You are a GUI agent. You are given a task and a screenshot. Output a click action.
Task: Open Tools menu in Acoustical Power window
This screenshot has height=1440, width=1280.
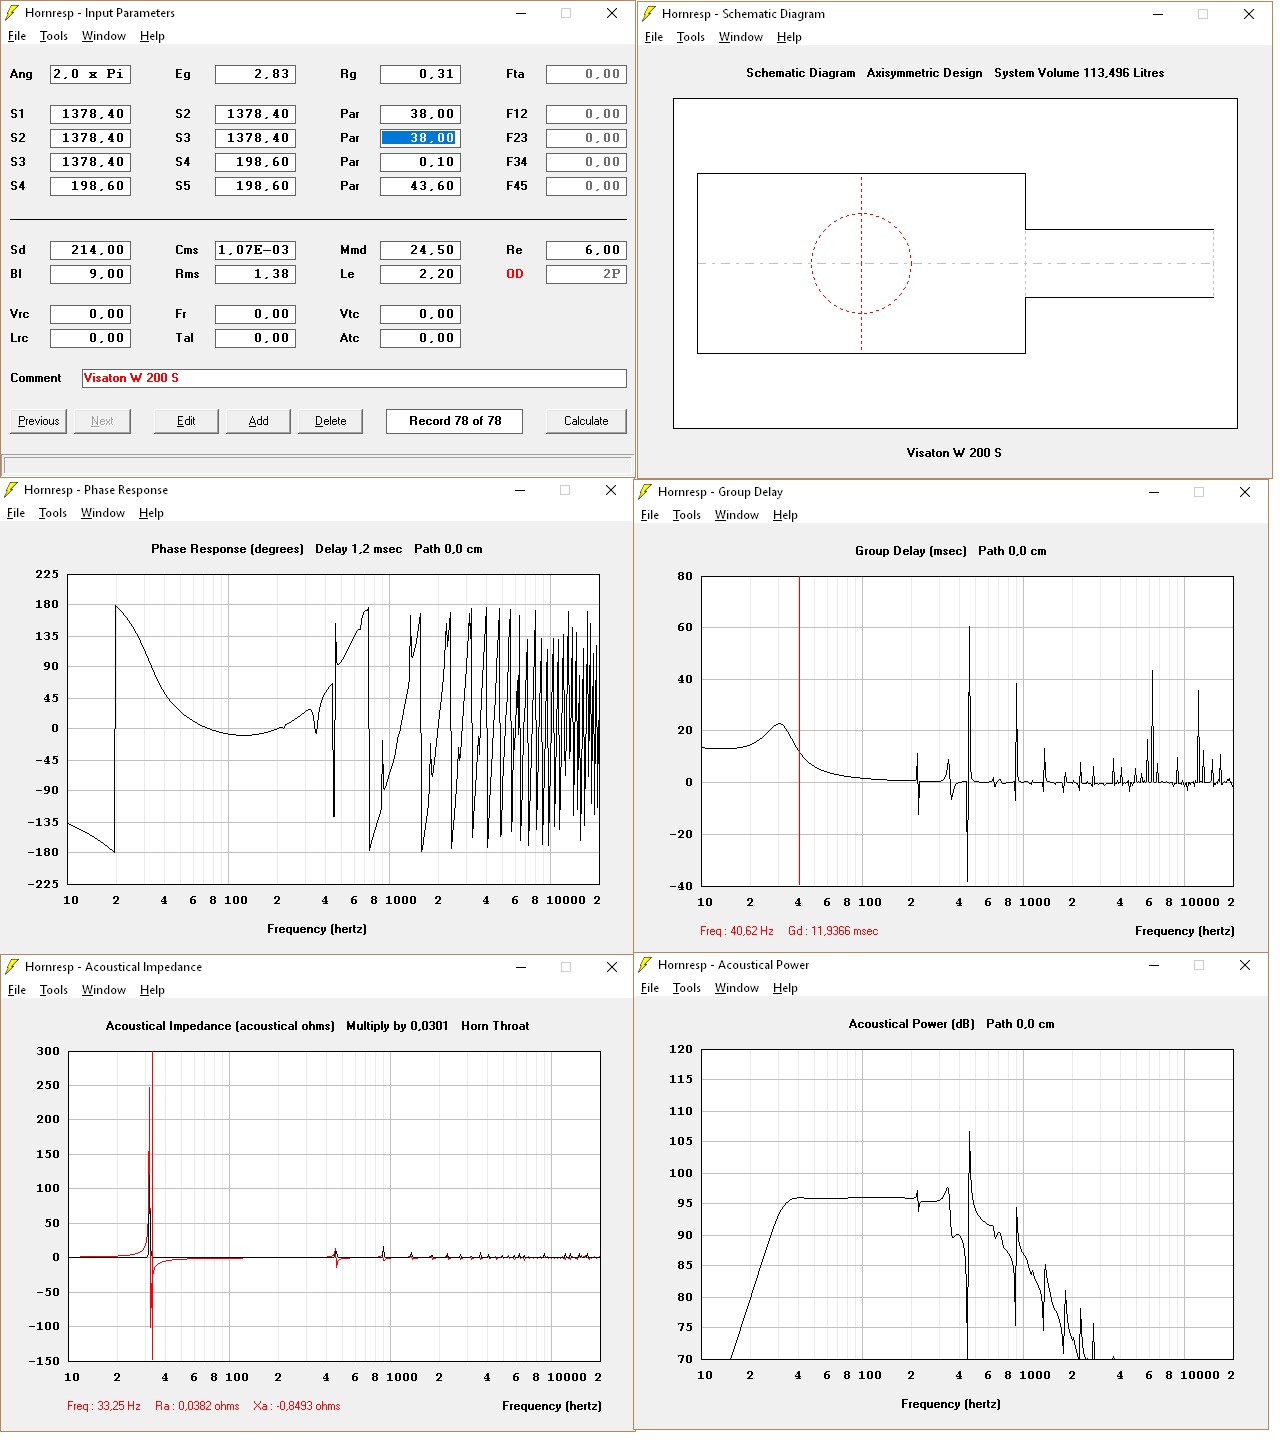coord(687,988)
